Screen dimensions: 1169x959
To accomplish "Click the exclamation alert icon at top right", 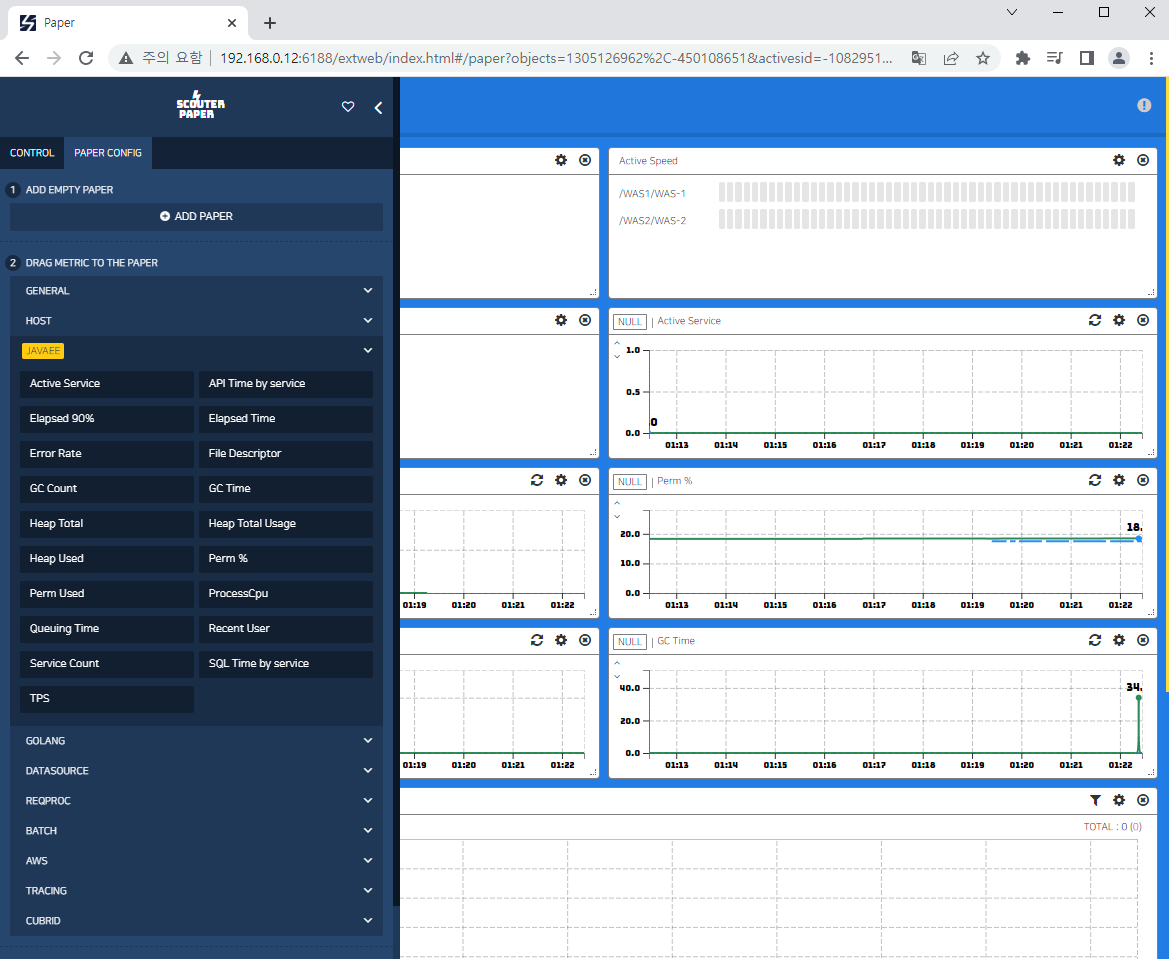I will click(1144, 106).
